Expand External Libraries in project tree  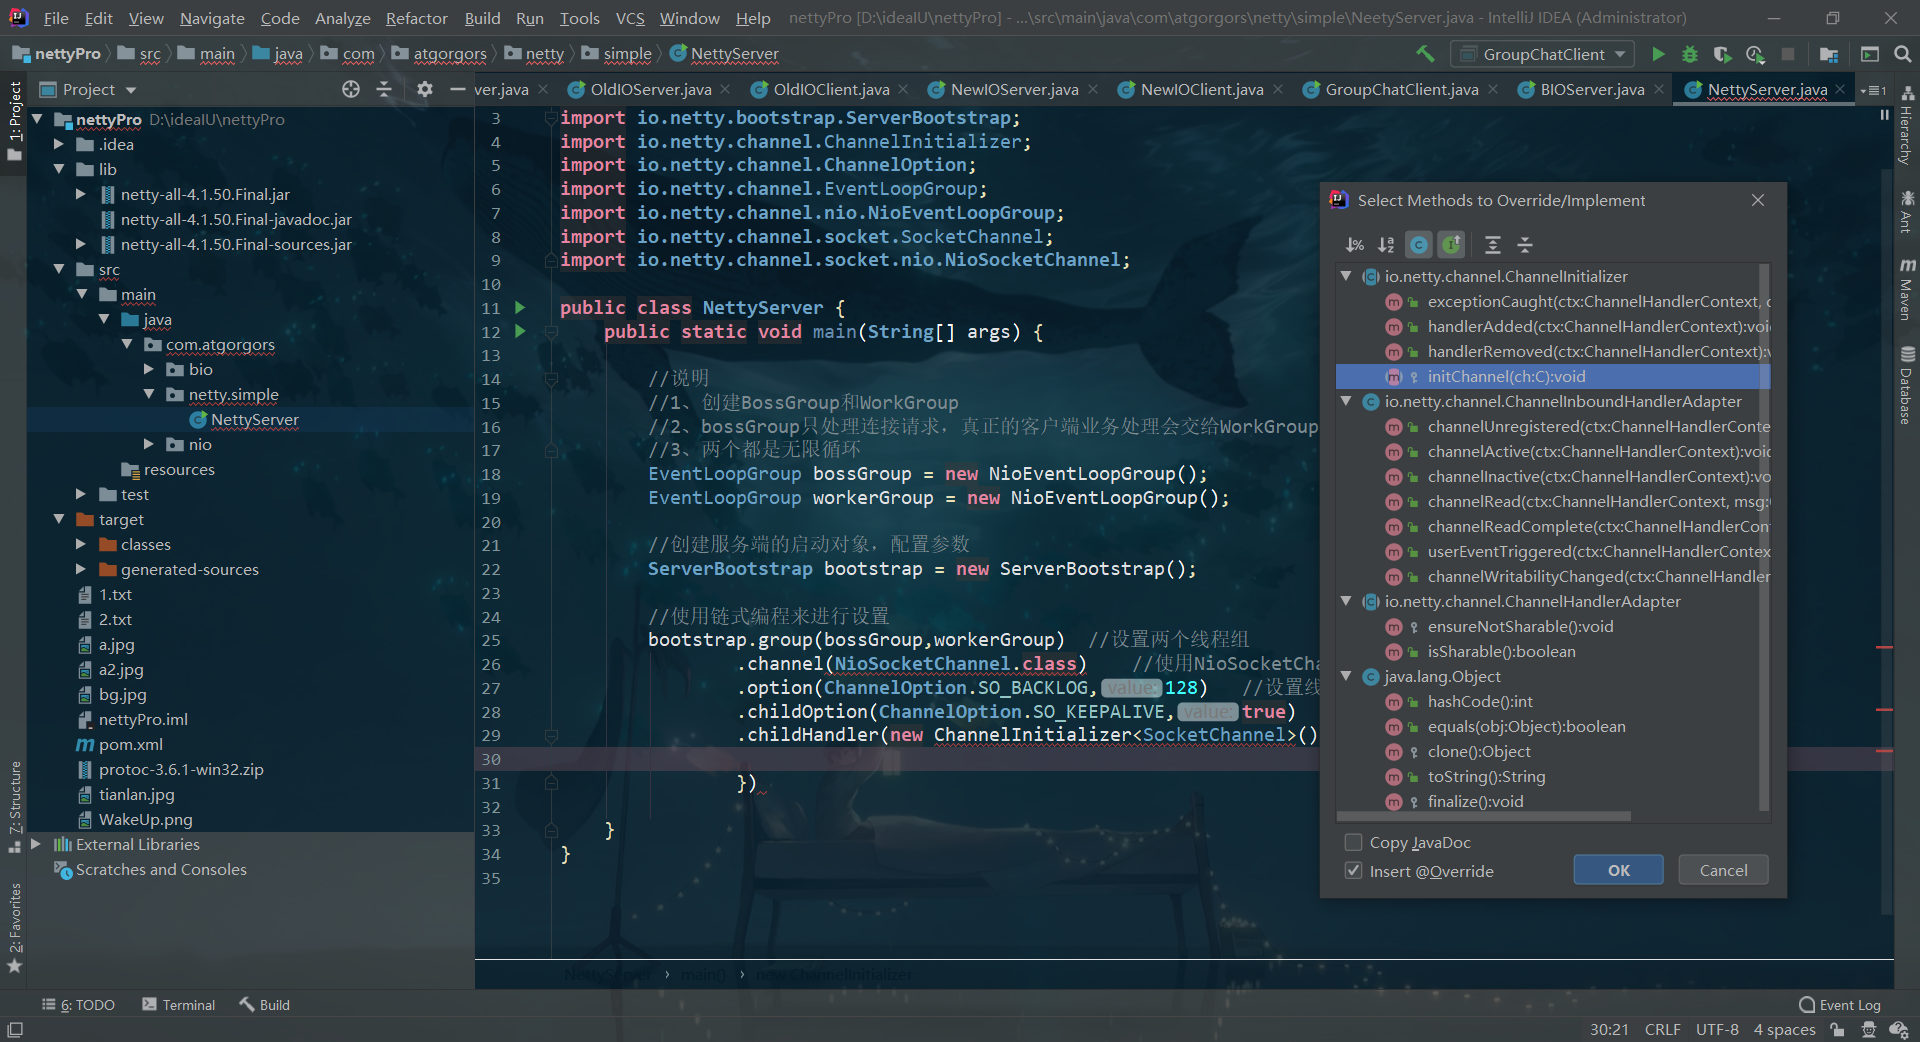tap(36, 844)
